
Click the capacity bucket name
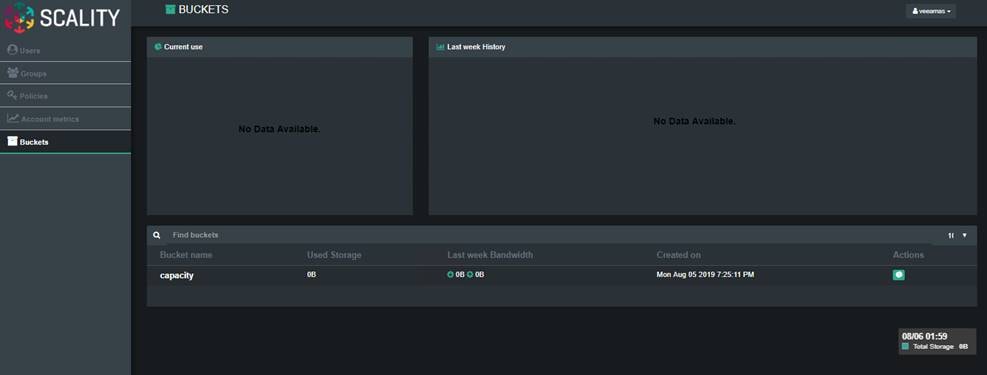coord(177,275)
